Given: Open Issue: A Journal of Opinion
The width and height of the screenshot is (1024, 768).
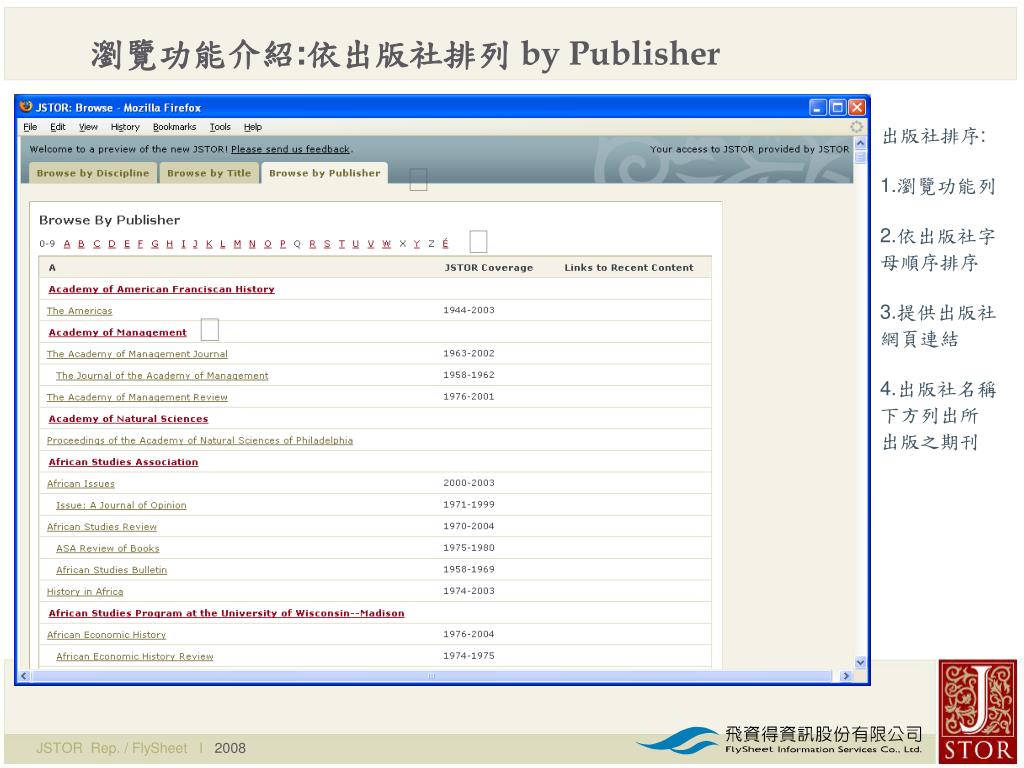Looking at the screenshot, I should coord(121,505).
